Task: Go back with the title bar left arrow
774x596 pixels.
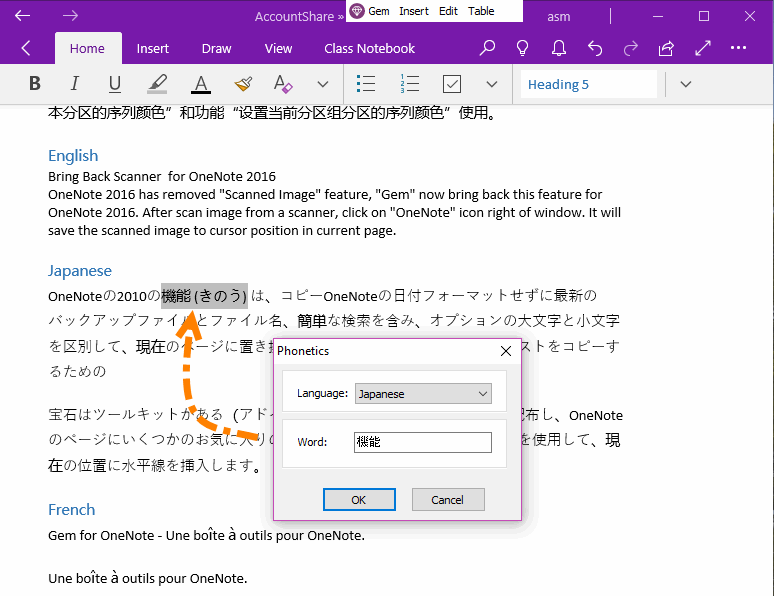Action: tap(22, 16)
